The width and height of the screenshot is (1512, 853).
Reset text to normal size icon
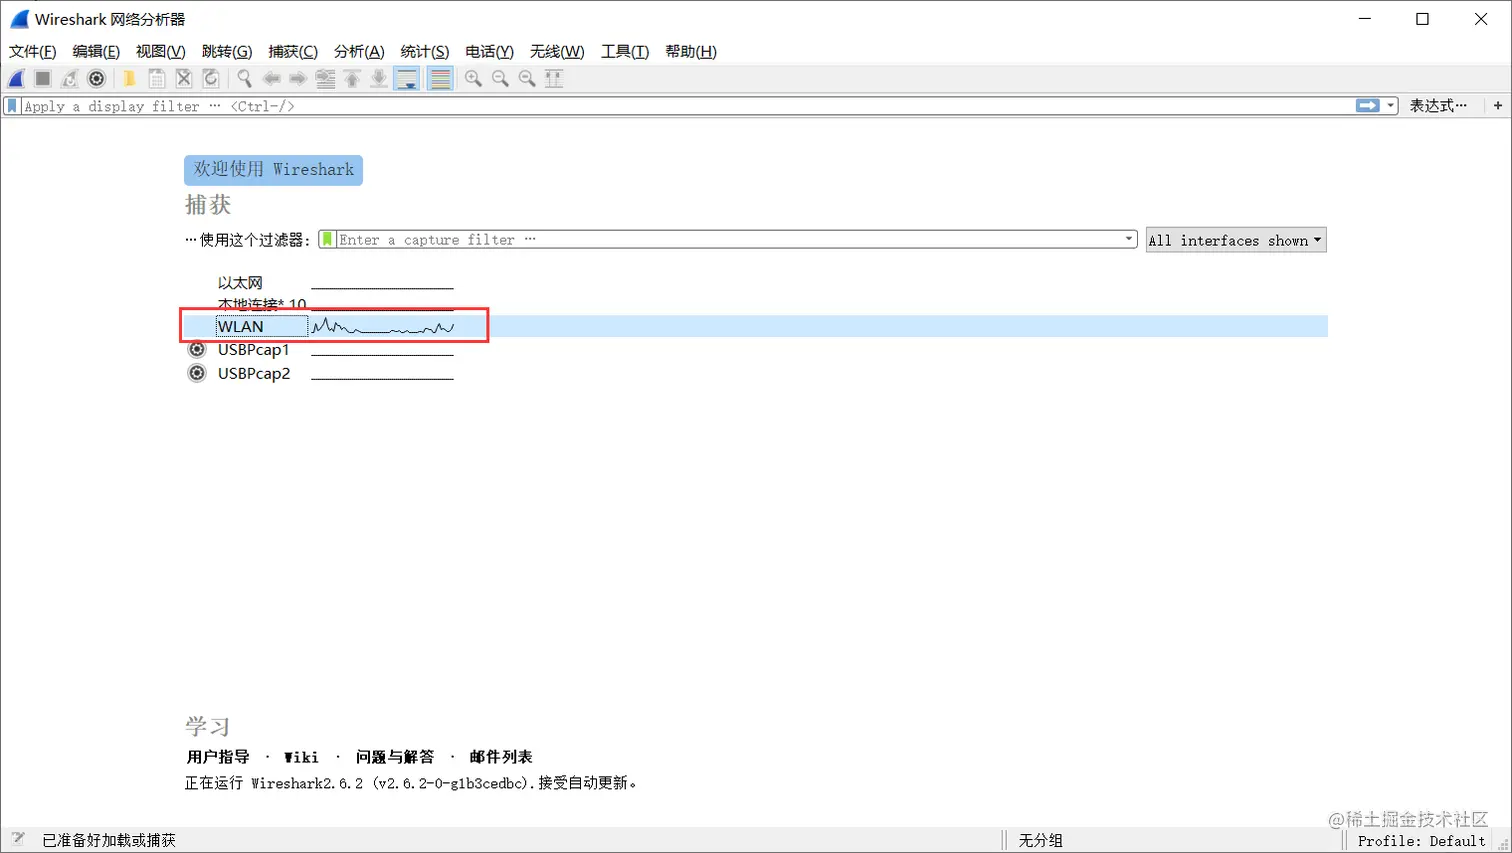coord(527,79)
